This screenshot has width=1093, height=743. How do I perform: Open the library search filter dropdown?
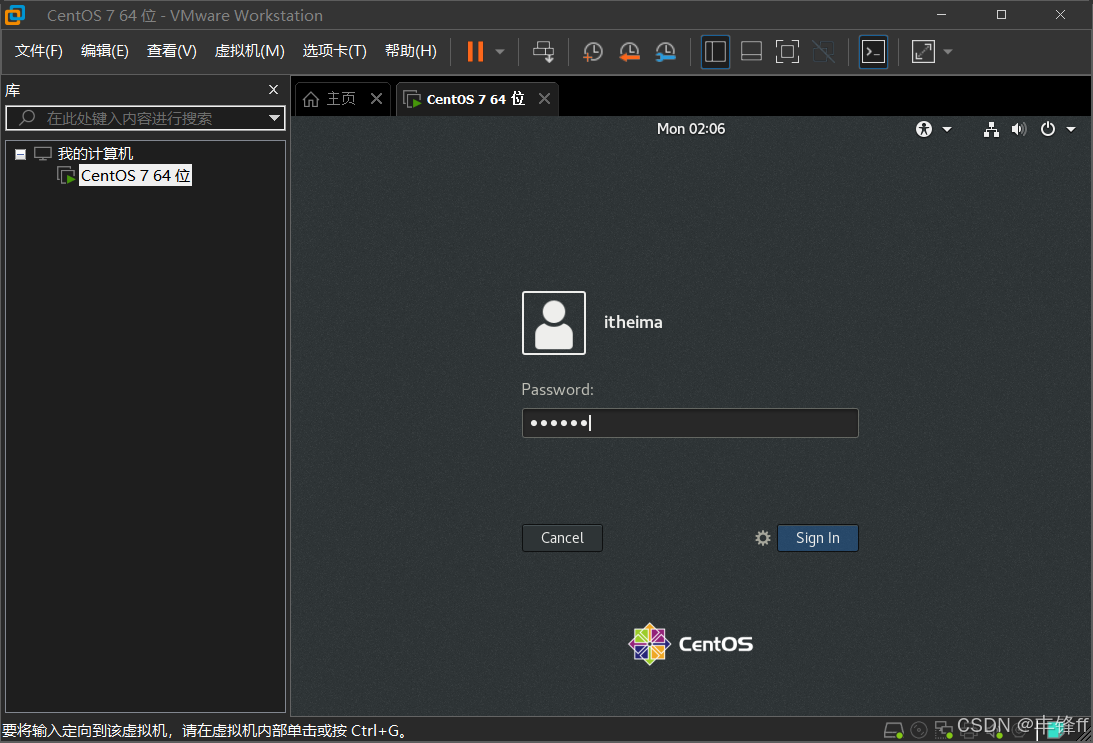coord(275,118)
